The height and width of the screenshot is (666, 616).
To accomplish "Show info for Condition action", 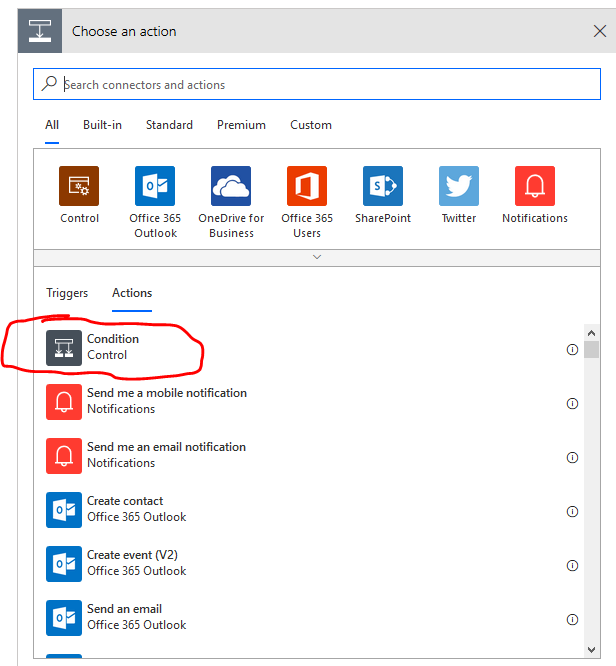I will tap(572, 350).
